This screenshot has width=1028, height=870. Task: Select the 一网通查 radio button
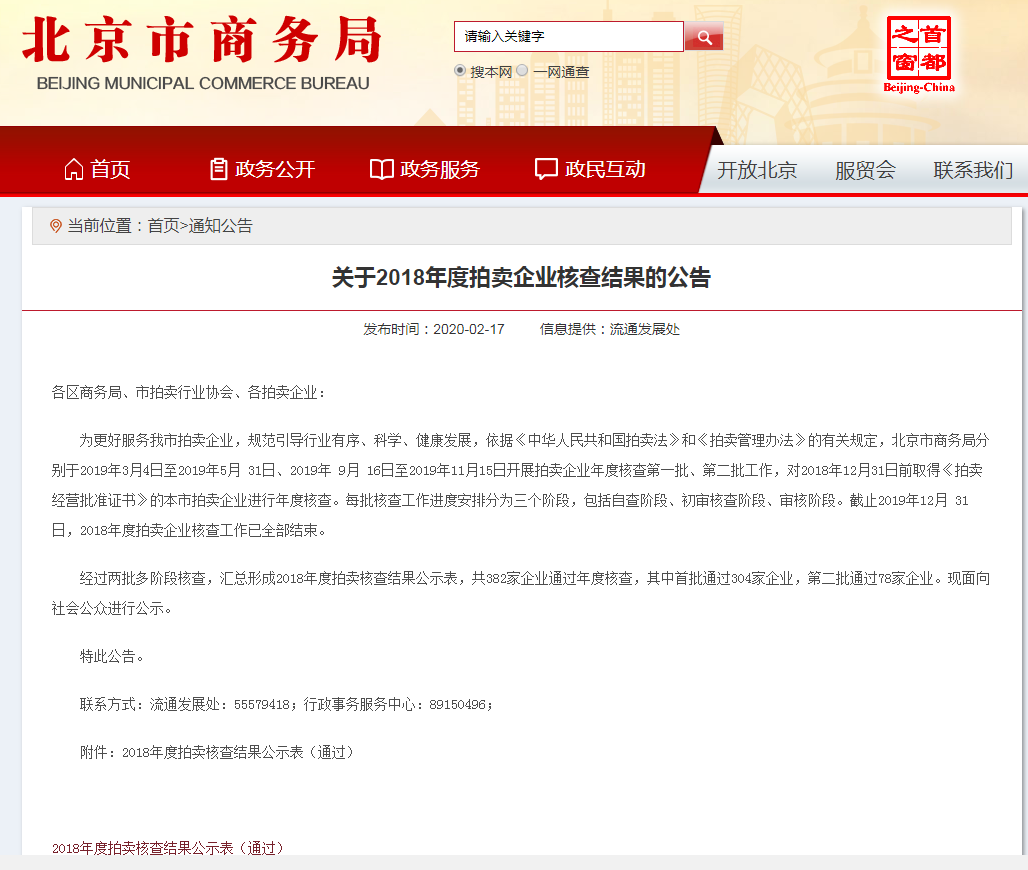click(522, 70)
